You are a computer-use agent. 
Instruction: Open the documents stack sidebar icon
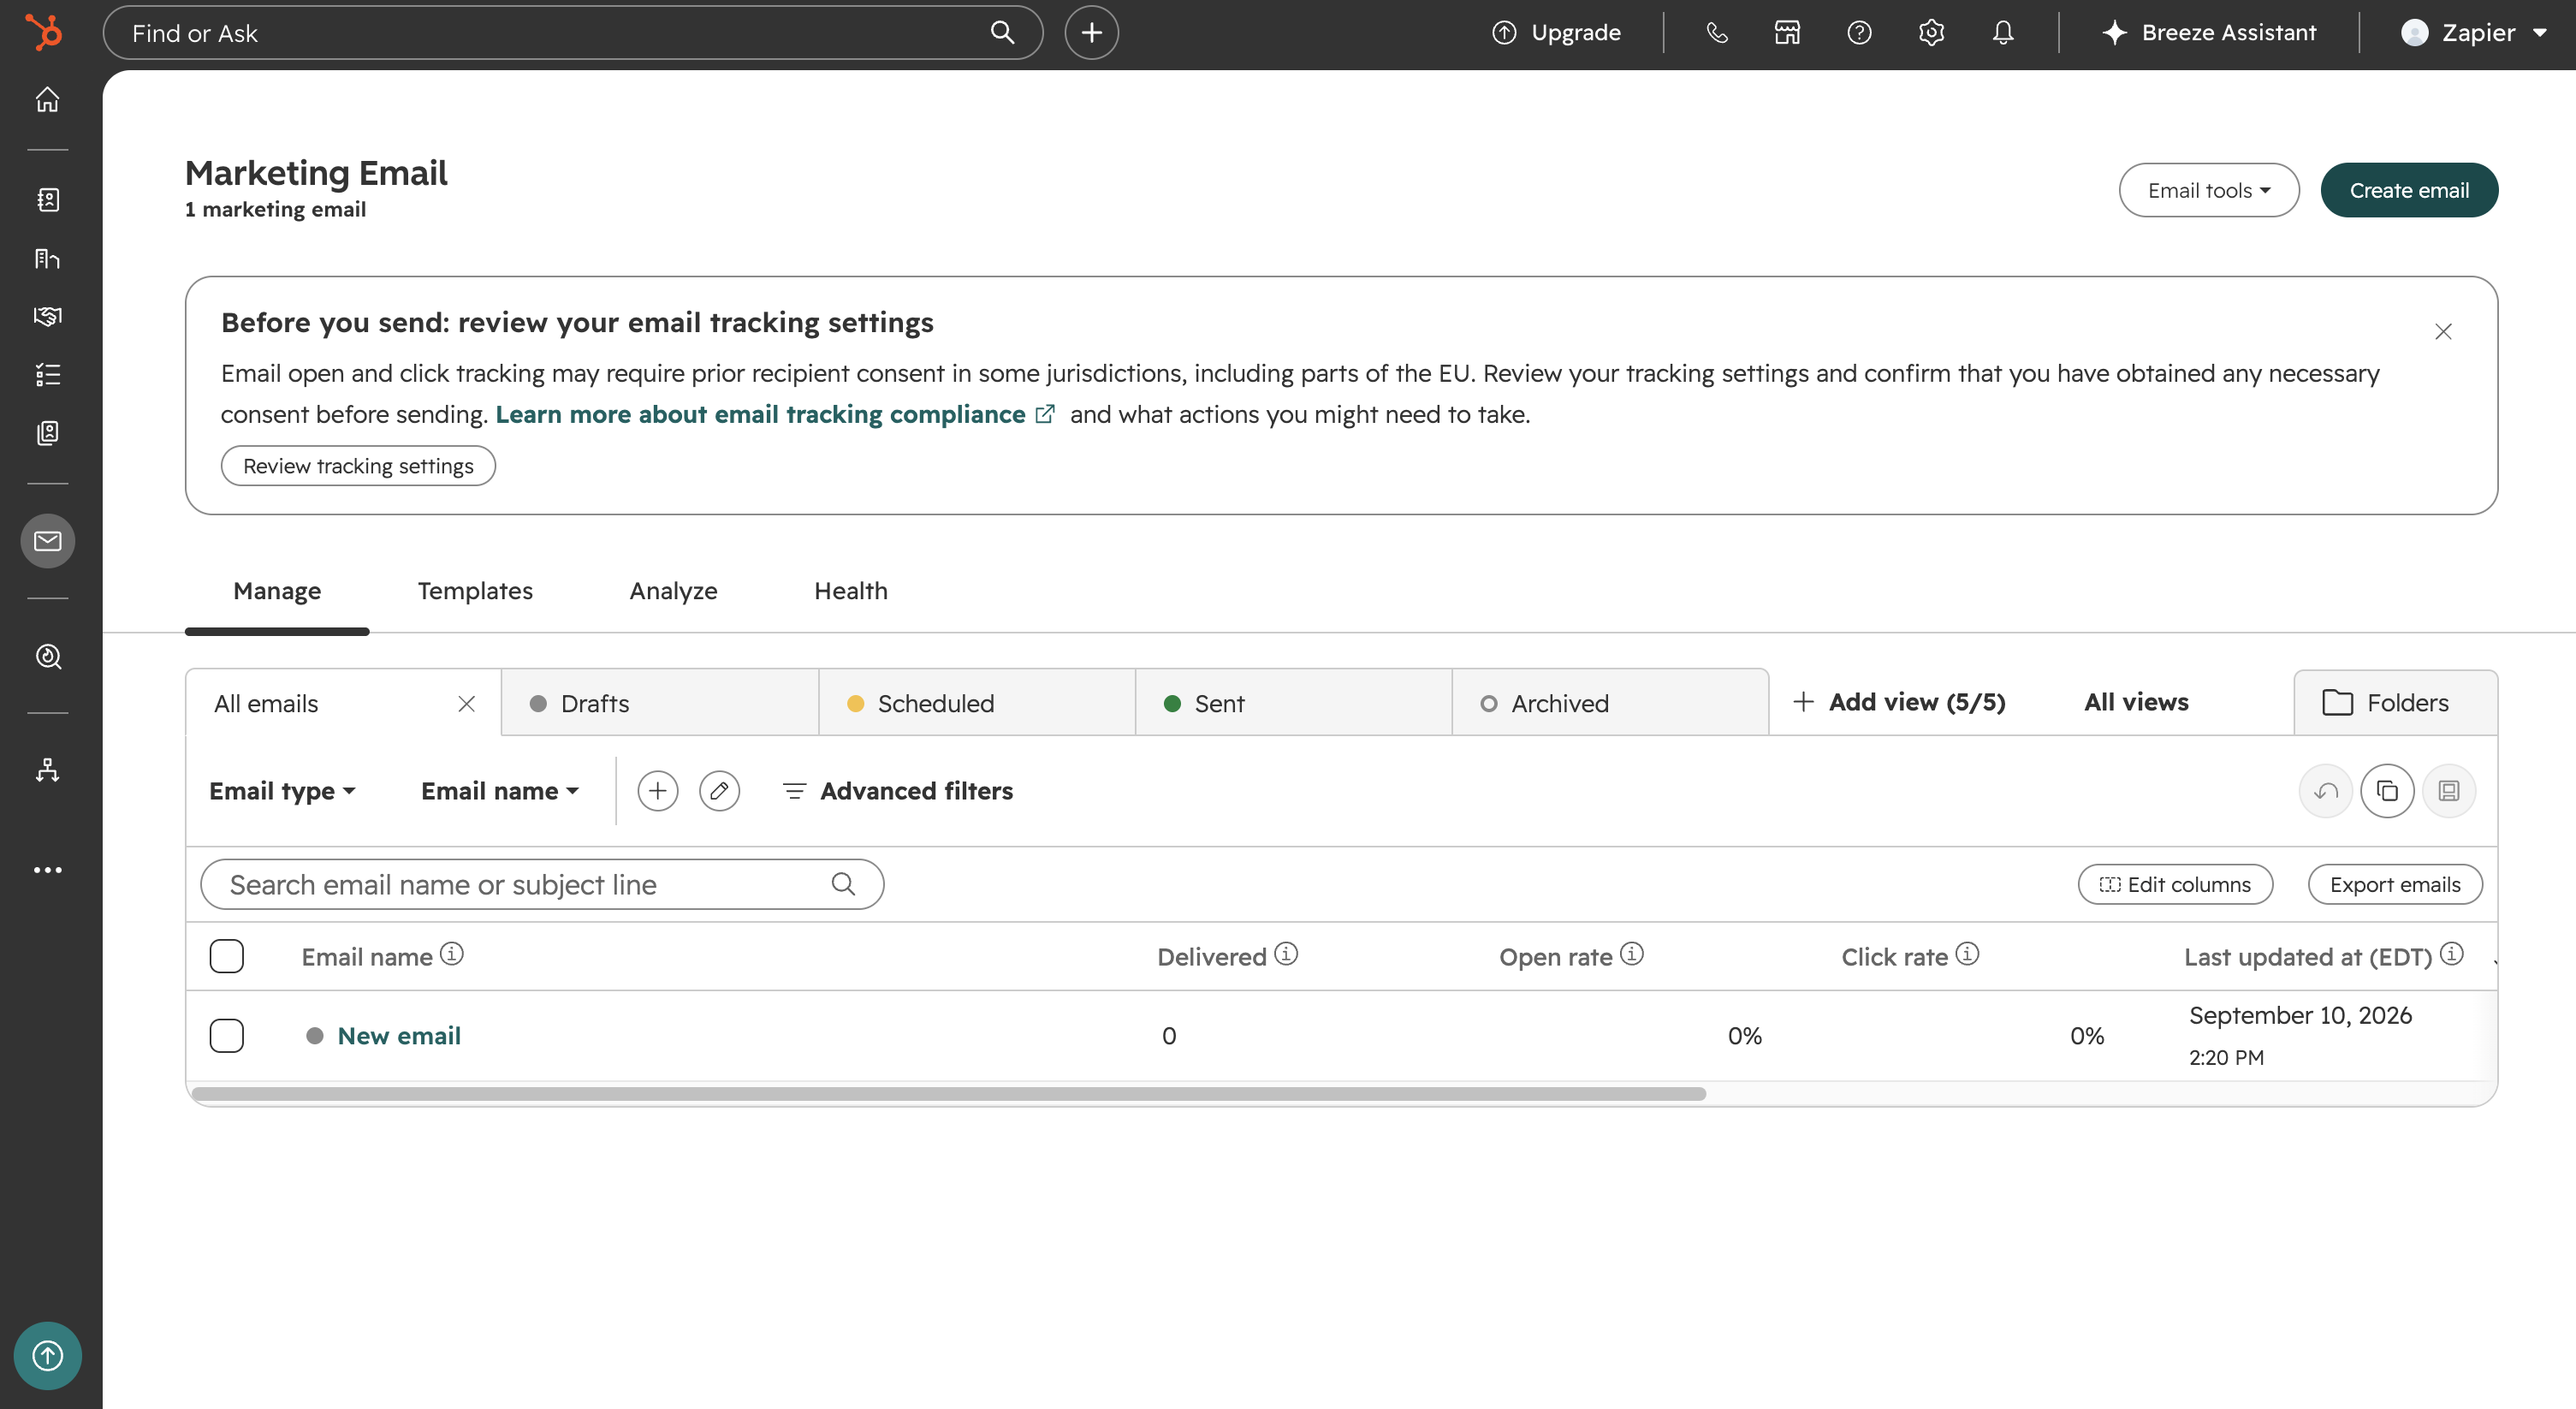coord(47,433)
